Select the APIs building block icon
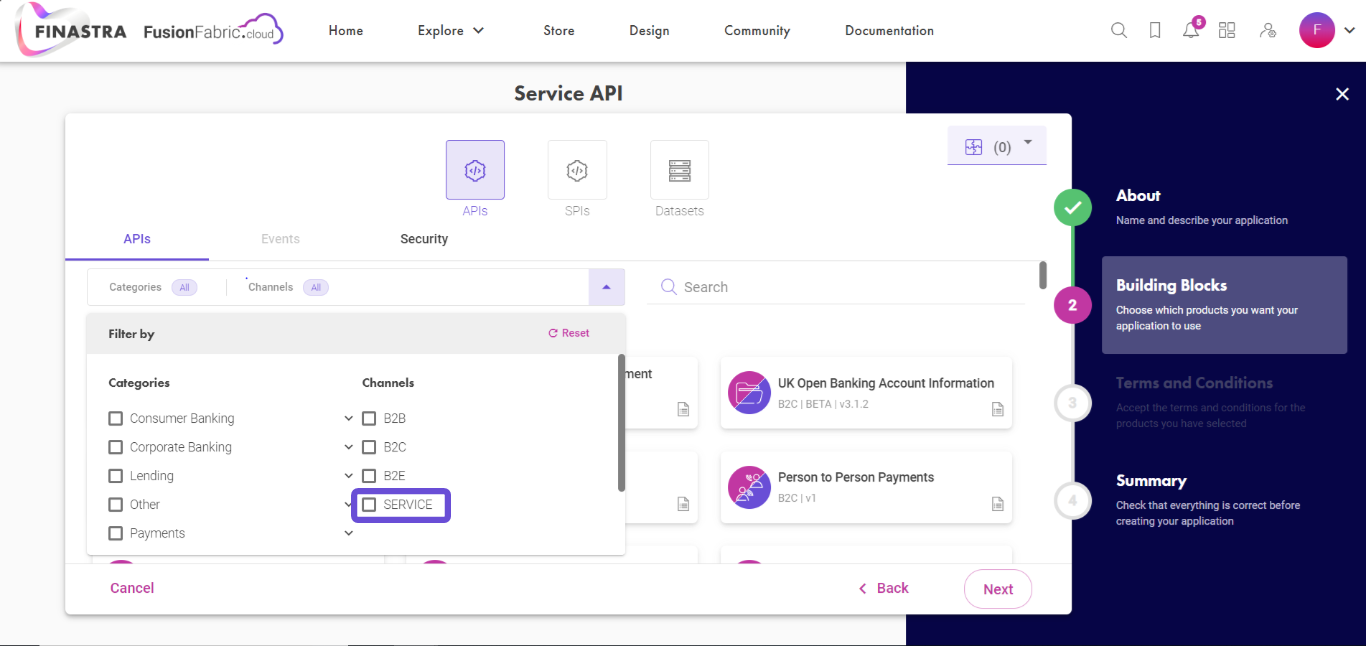This screenshot has width=1366, height=646. pyautogui.click(x=475, y=170)
